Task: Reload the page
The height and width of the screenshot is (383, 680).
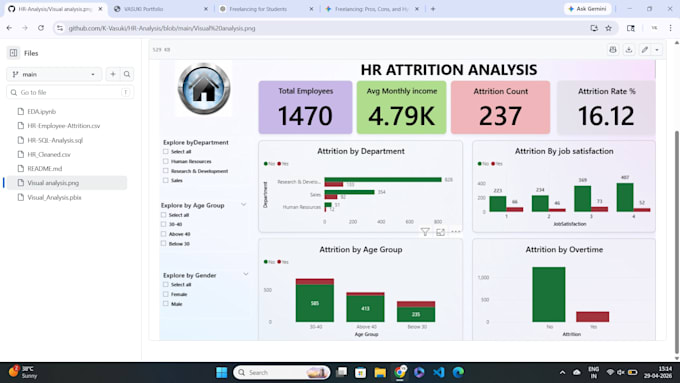Action: click(x=41, y=28)
